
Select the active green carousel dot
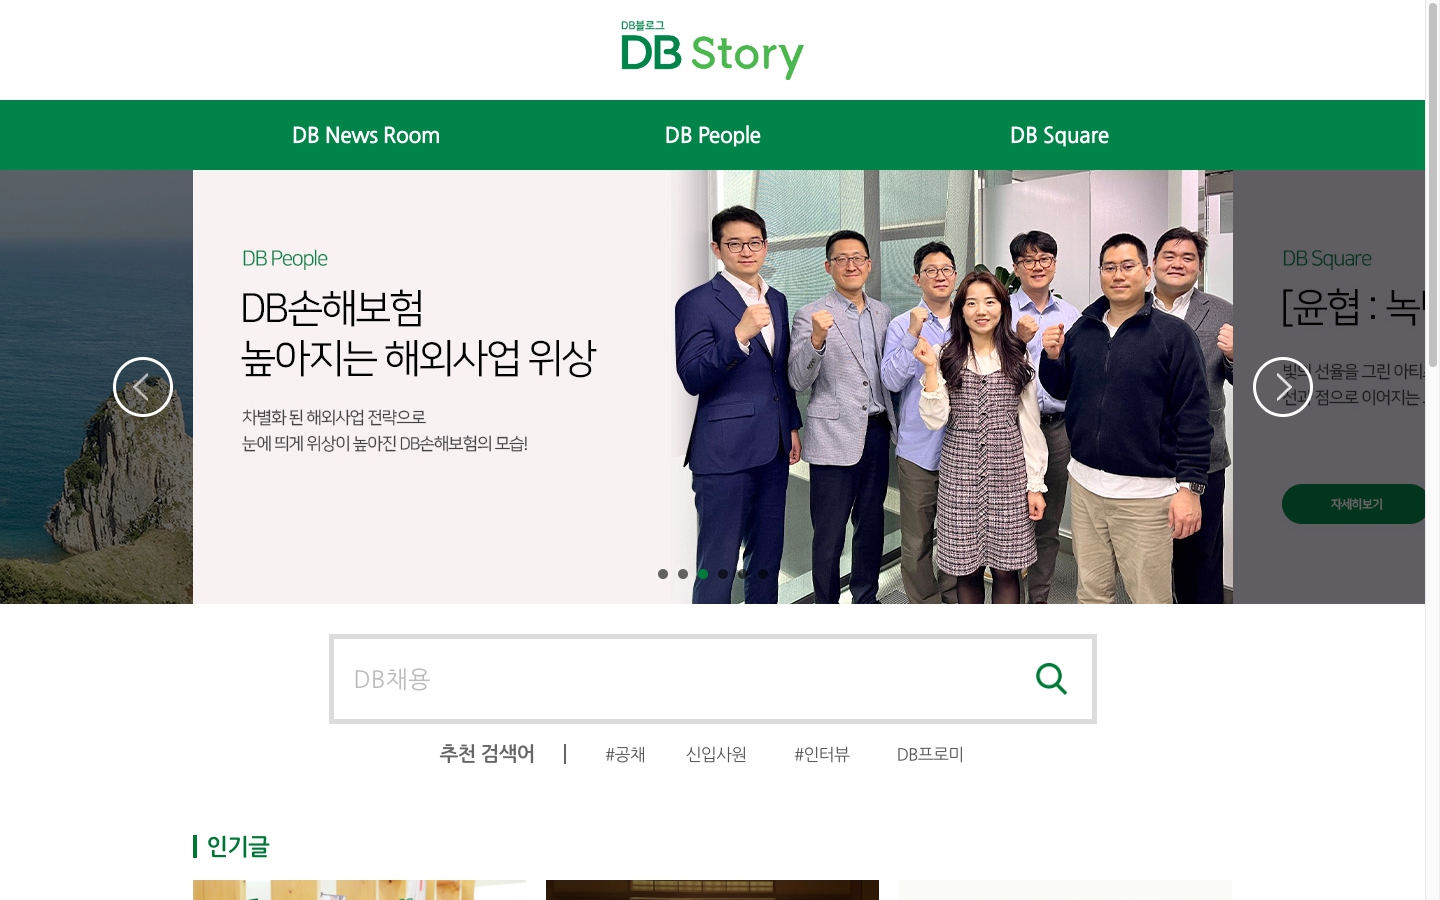(703, 574)
